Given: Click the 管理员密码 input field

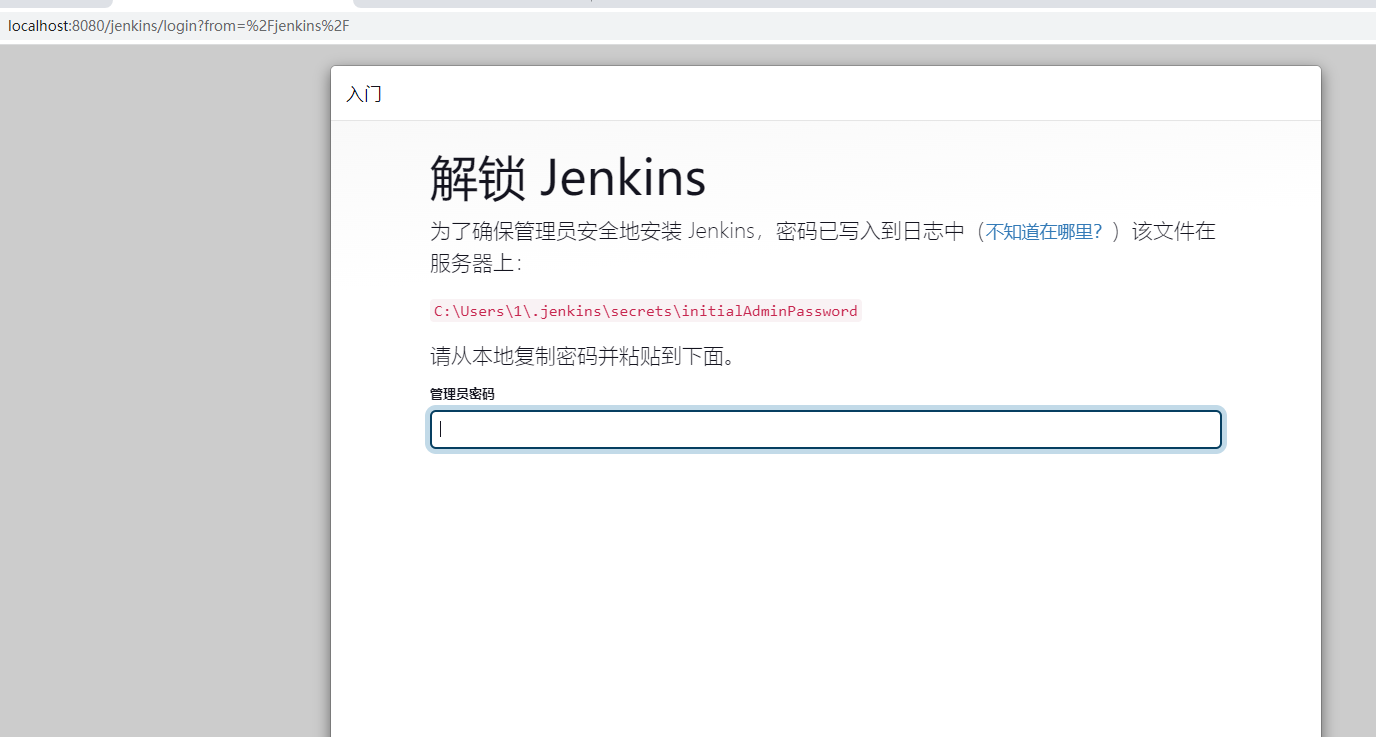Looking at the screenshot, I should (x=826, y=430).
